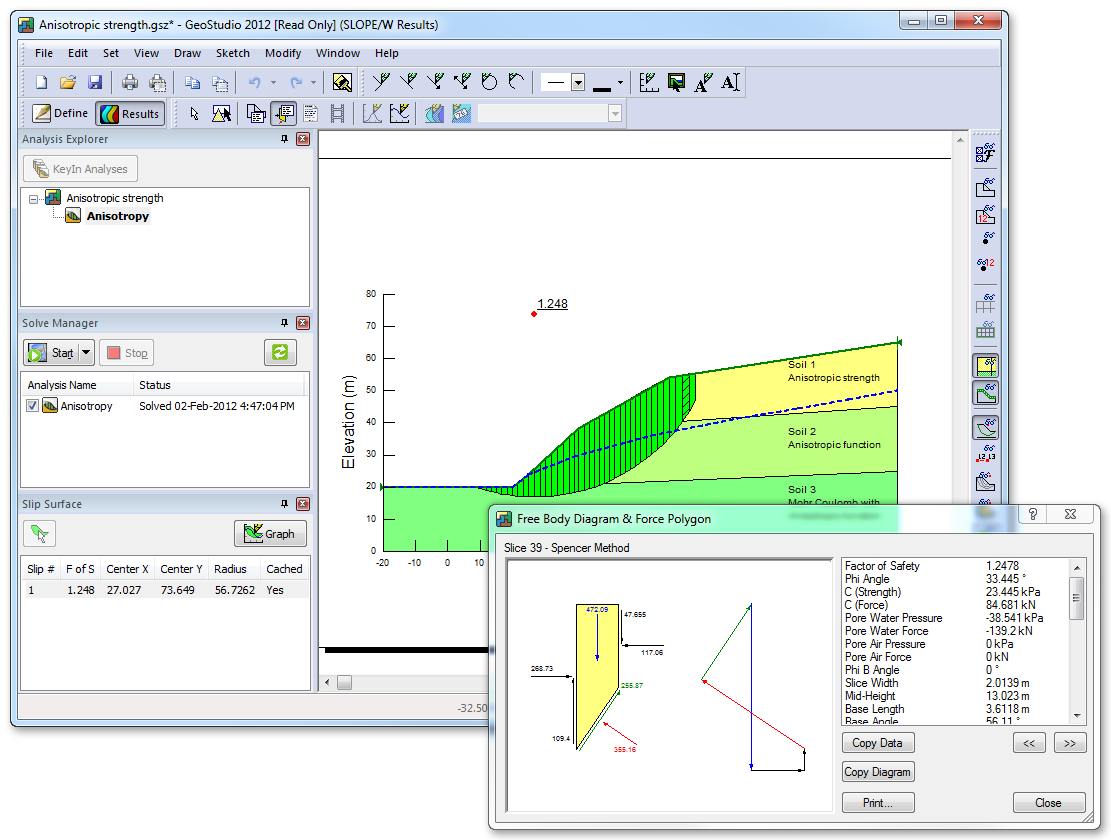
Task: Go to previous slice with << button
Action: 1030,743
